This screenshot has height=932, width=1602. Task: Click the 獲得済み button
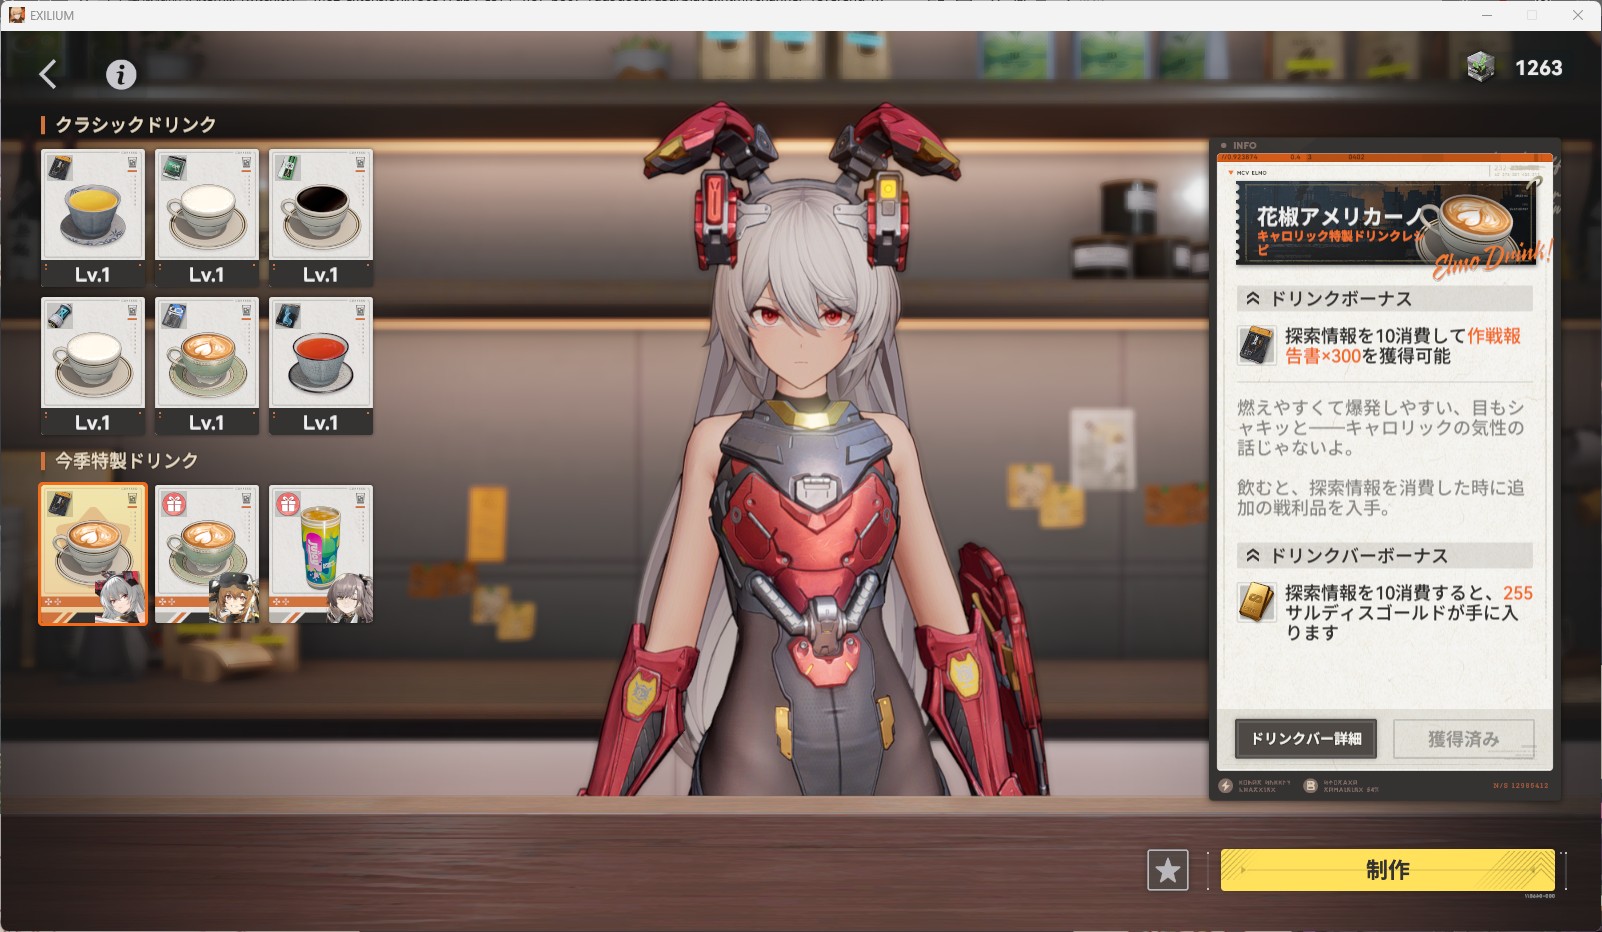1463,739
